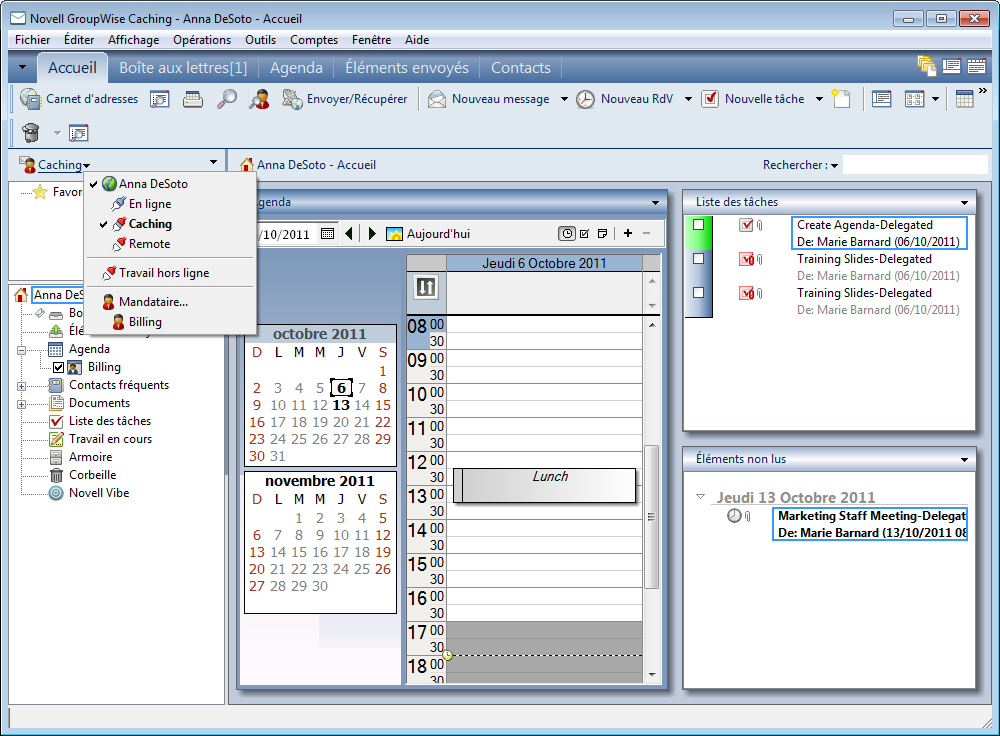Click the Rechercher search field
1000x736 pixels.
click(x=915, y=165)
